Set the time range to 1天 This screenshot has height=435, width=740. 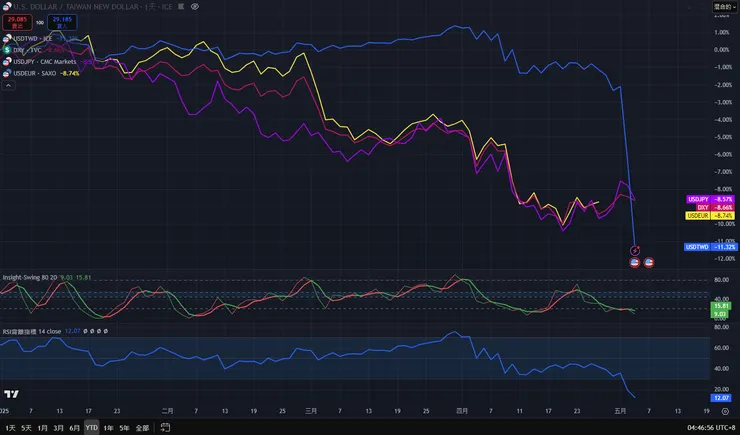10,428
